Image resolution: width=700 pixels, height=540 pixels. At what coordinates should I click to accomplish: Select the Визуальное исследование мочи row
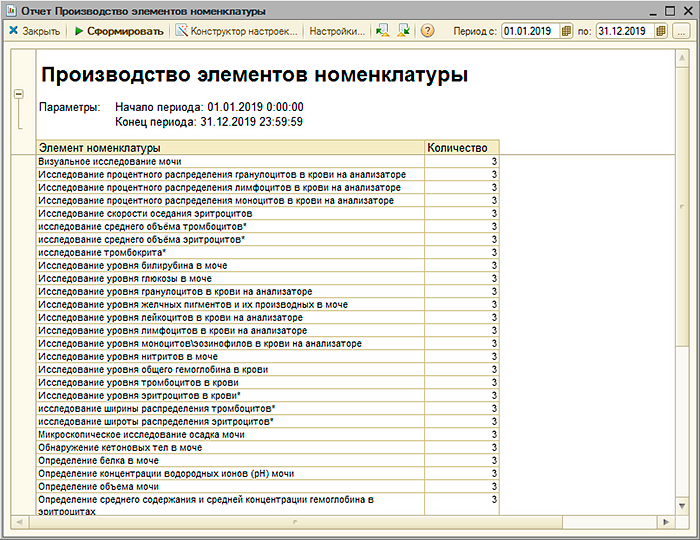coord(230,161)
